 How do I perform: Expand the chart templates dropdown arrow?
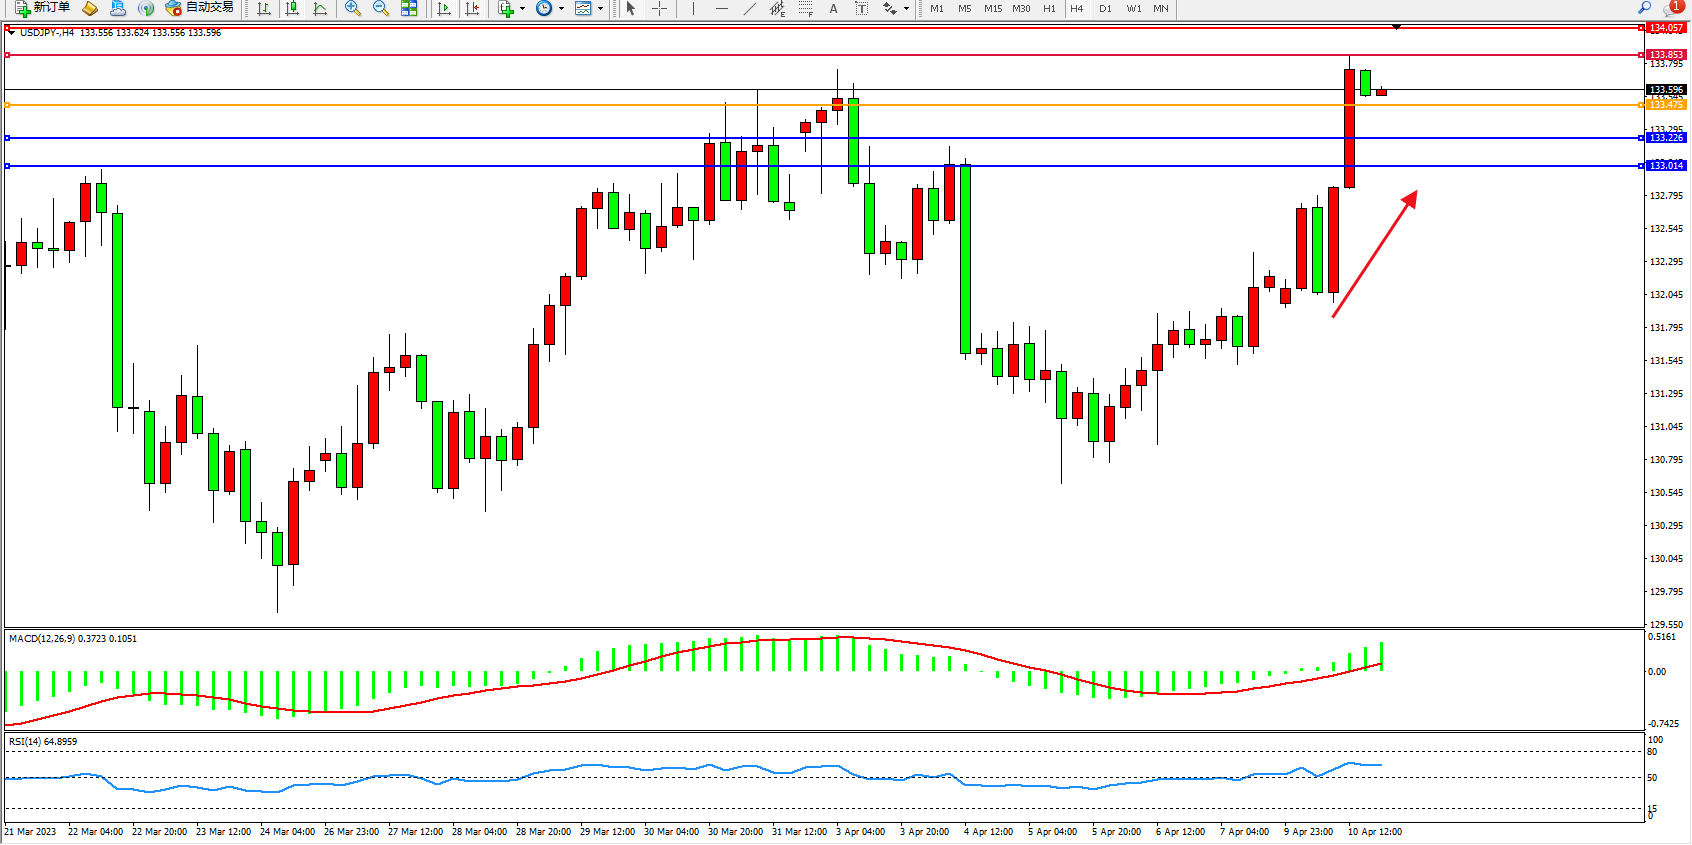coord(600,8)
